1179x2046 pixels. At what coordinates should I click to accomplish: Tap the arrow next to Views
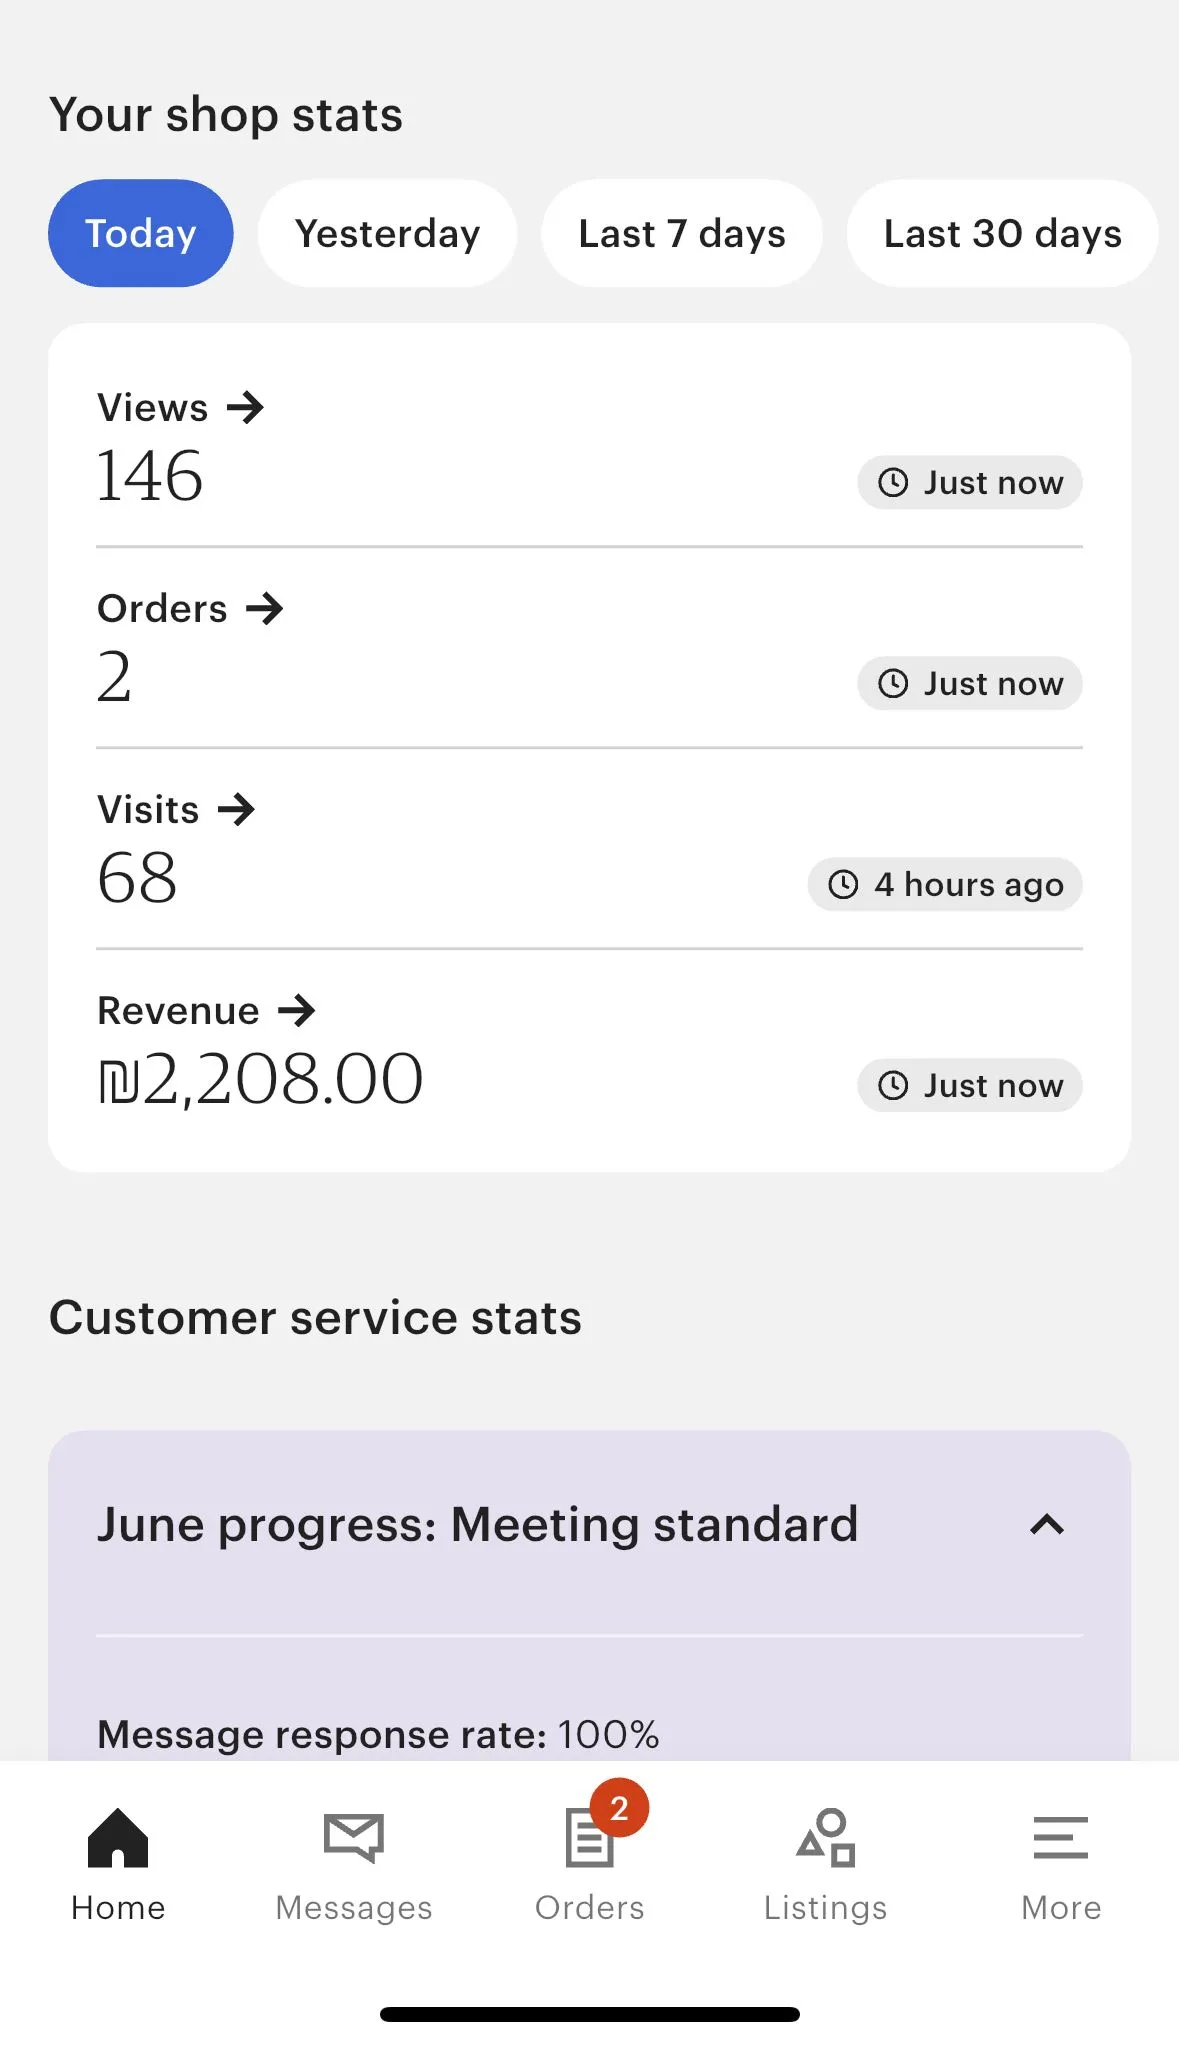(x=245, y=408)
